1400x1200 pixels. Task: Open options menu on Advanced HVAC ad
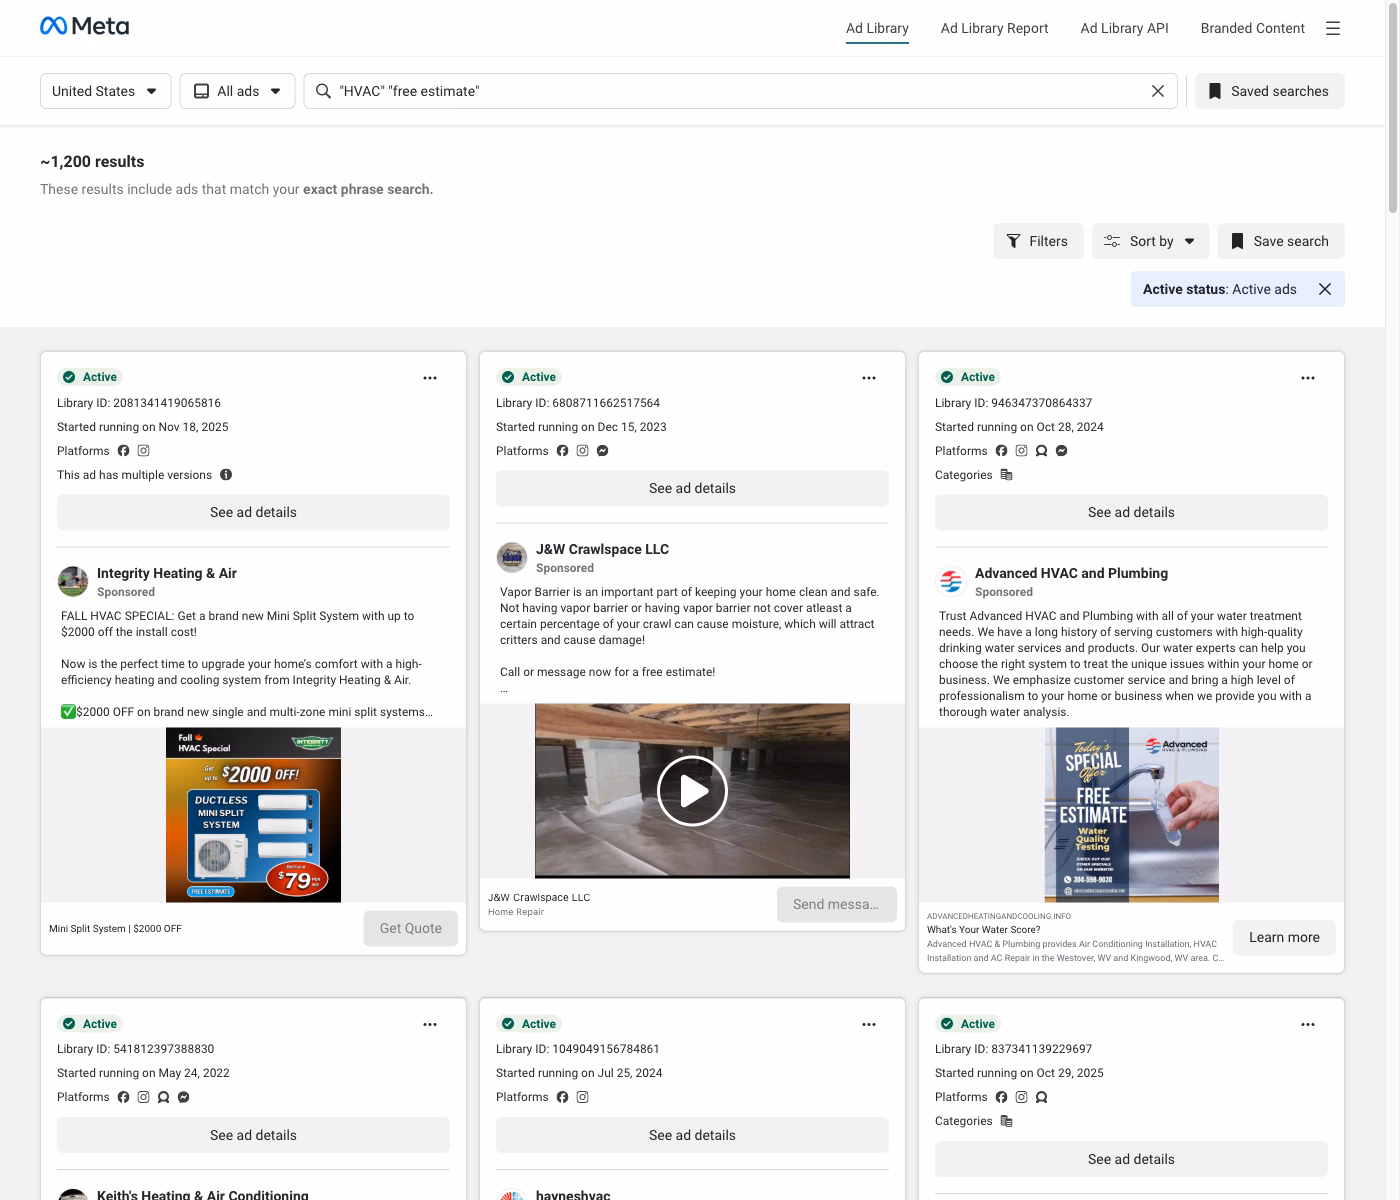[x=1307, y=378]
